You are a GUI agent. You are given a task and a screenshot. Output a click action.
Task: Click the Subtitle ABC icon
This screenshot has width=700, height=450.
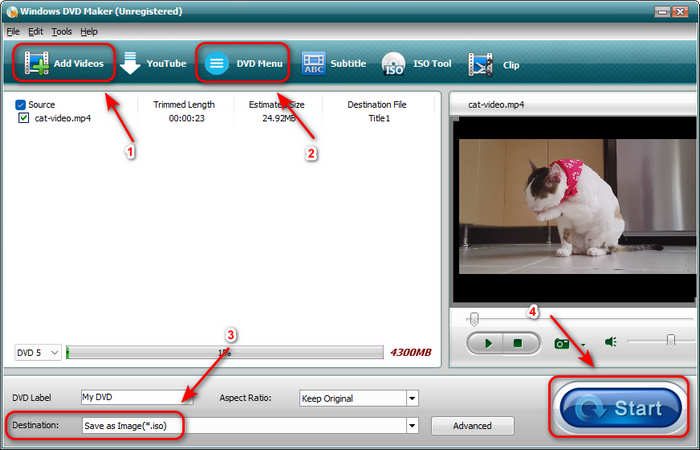click(x=313, y=63)
